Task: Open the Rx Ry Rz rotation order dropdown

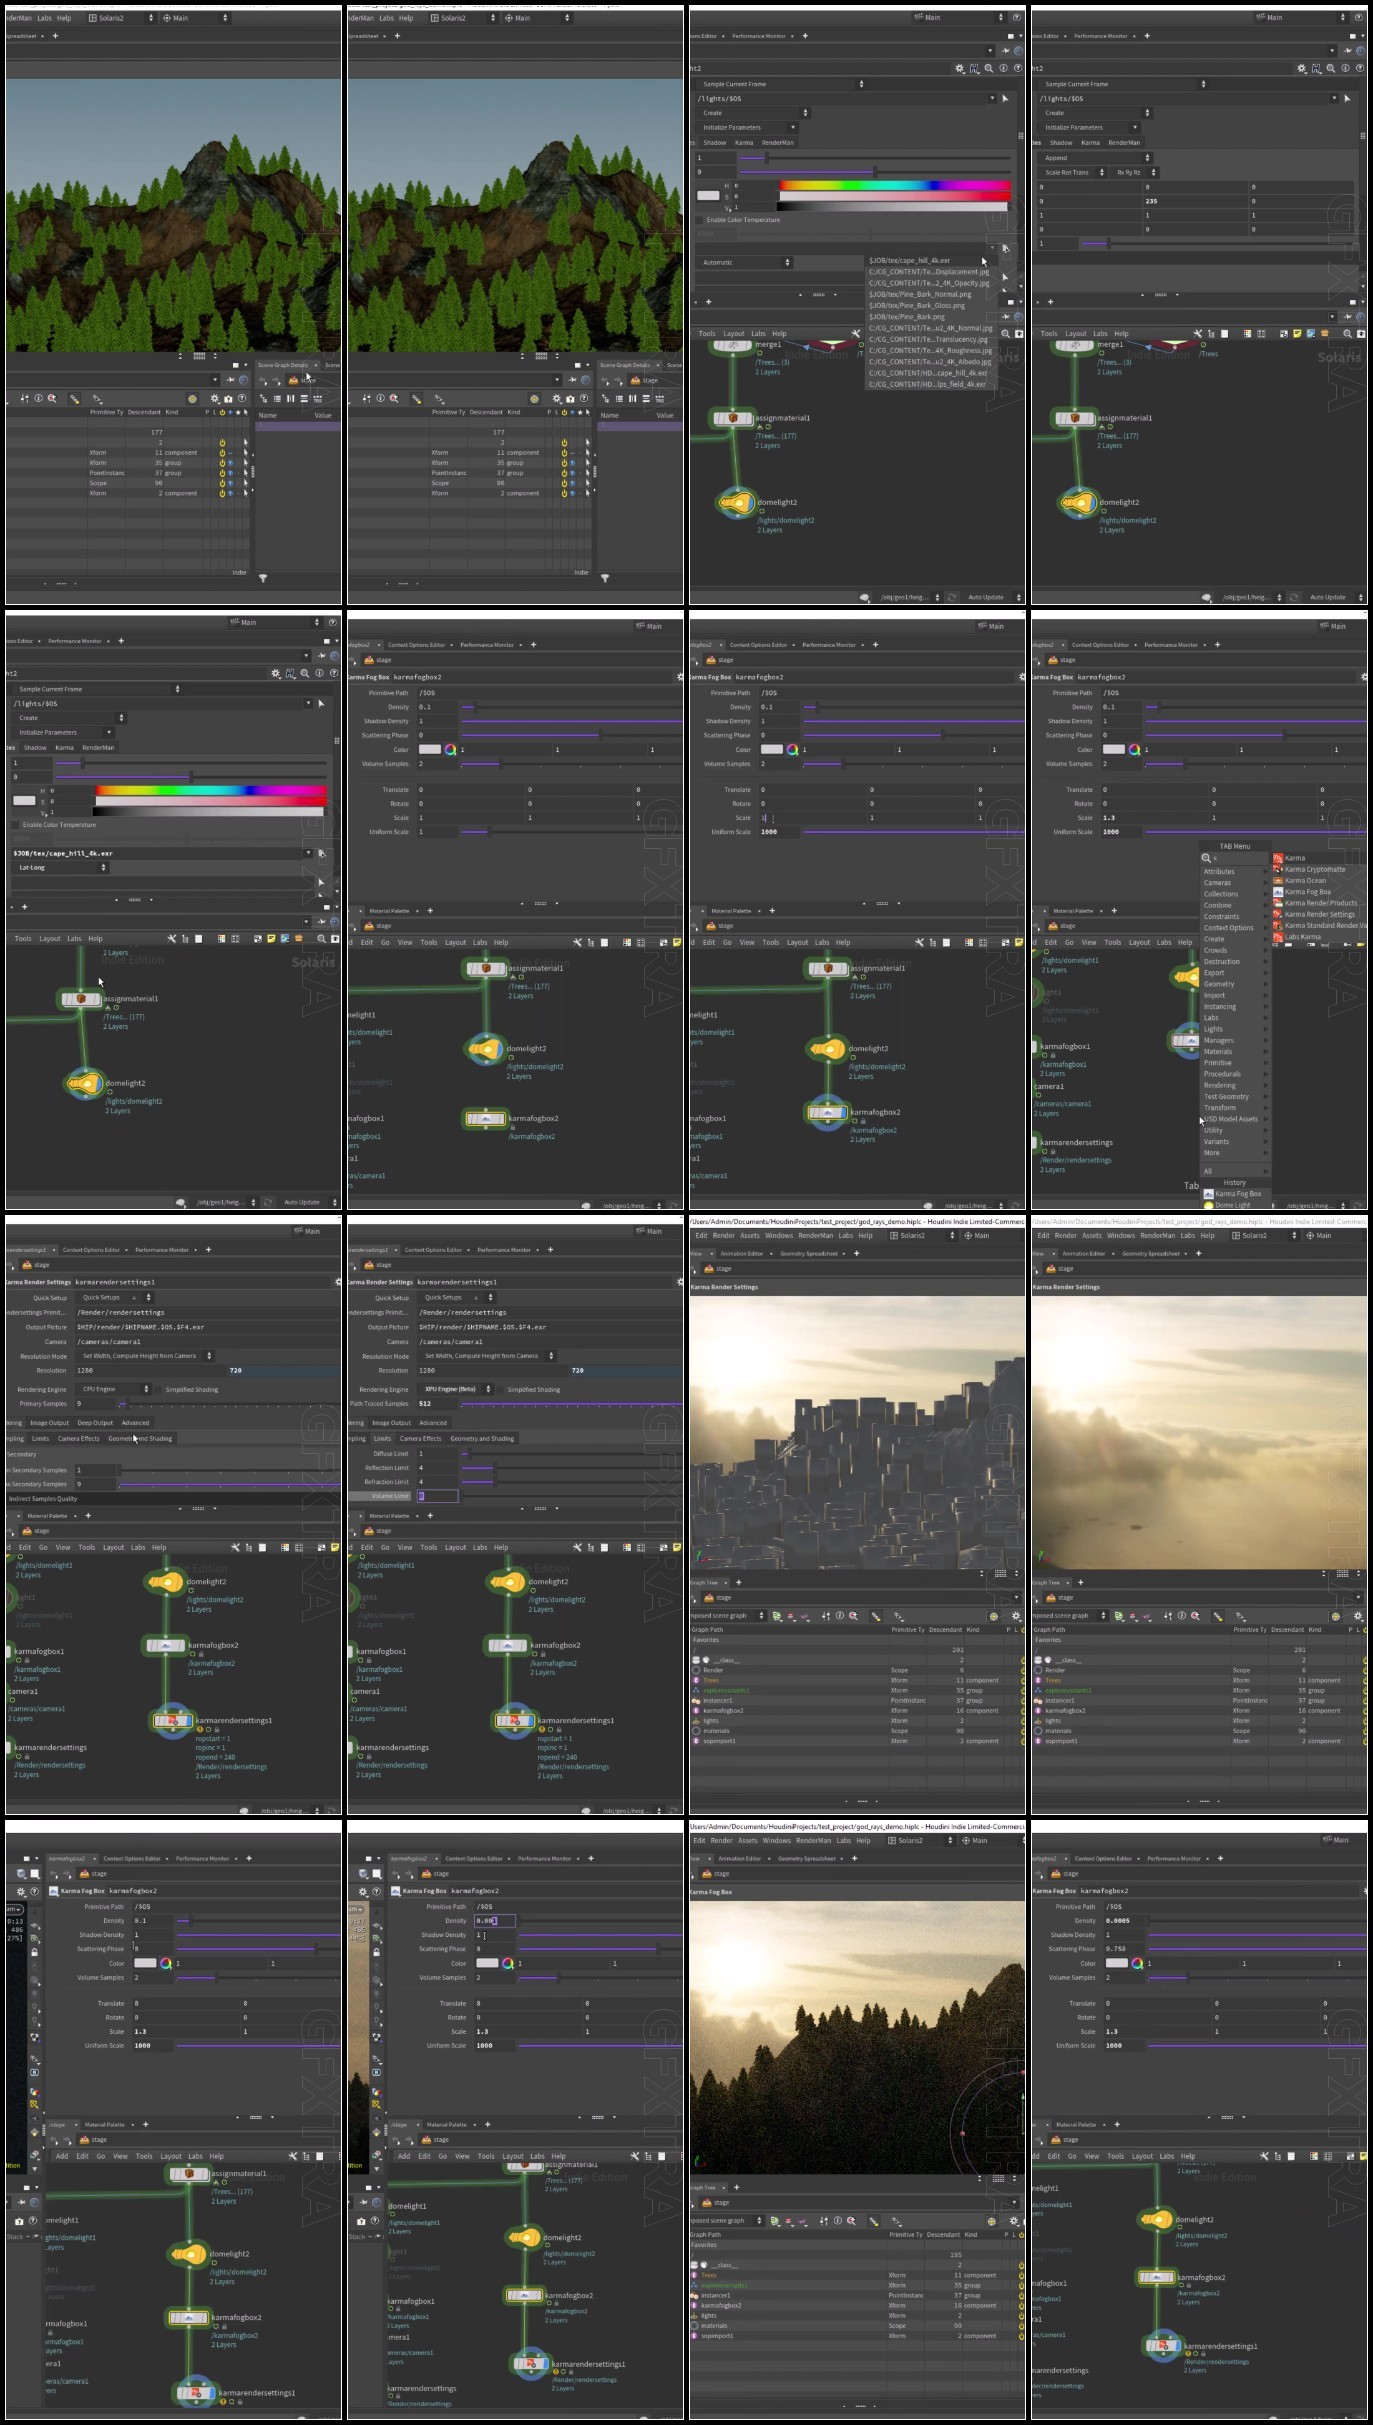Action: click(1134, 172)
